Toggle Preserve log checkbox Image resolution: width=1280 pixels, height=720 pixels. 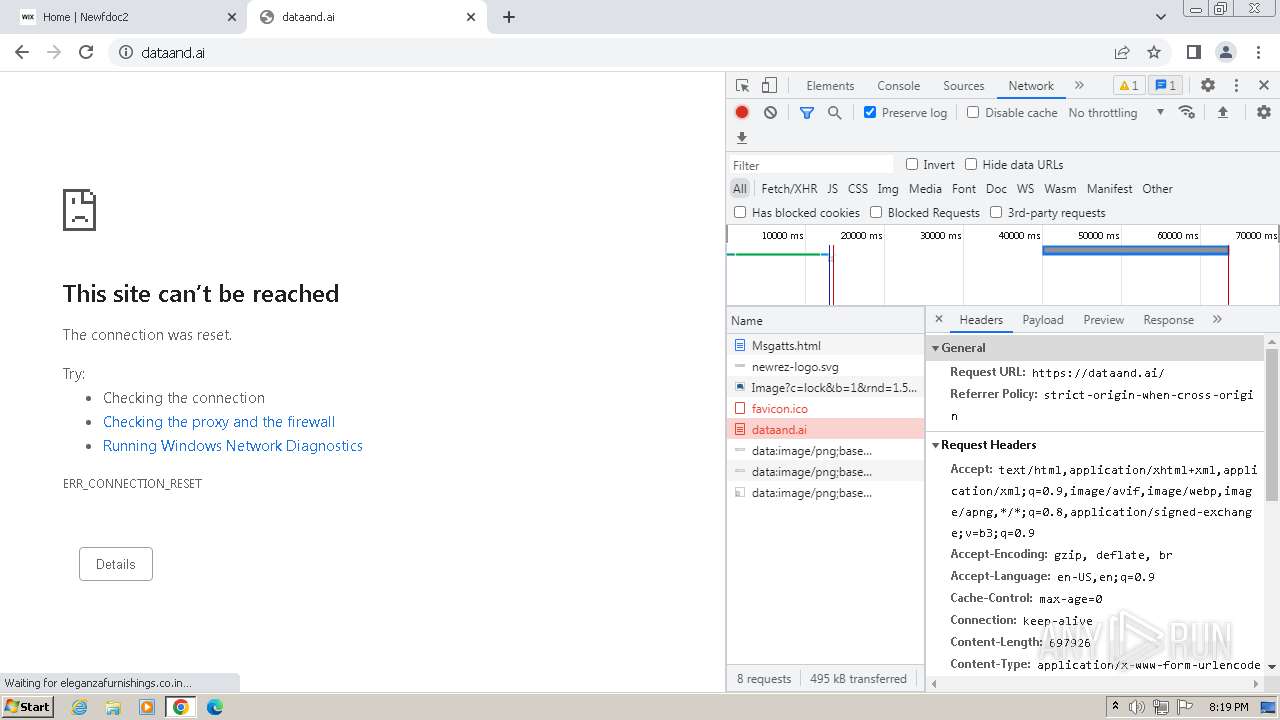[870, 113]
